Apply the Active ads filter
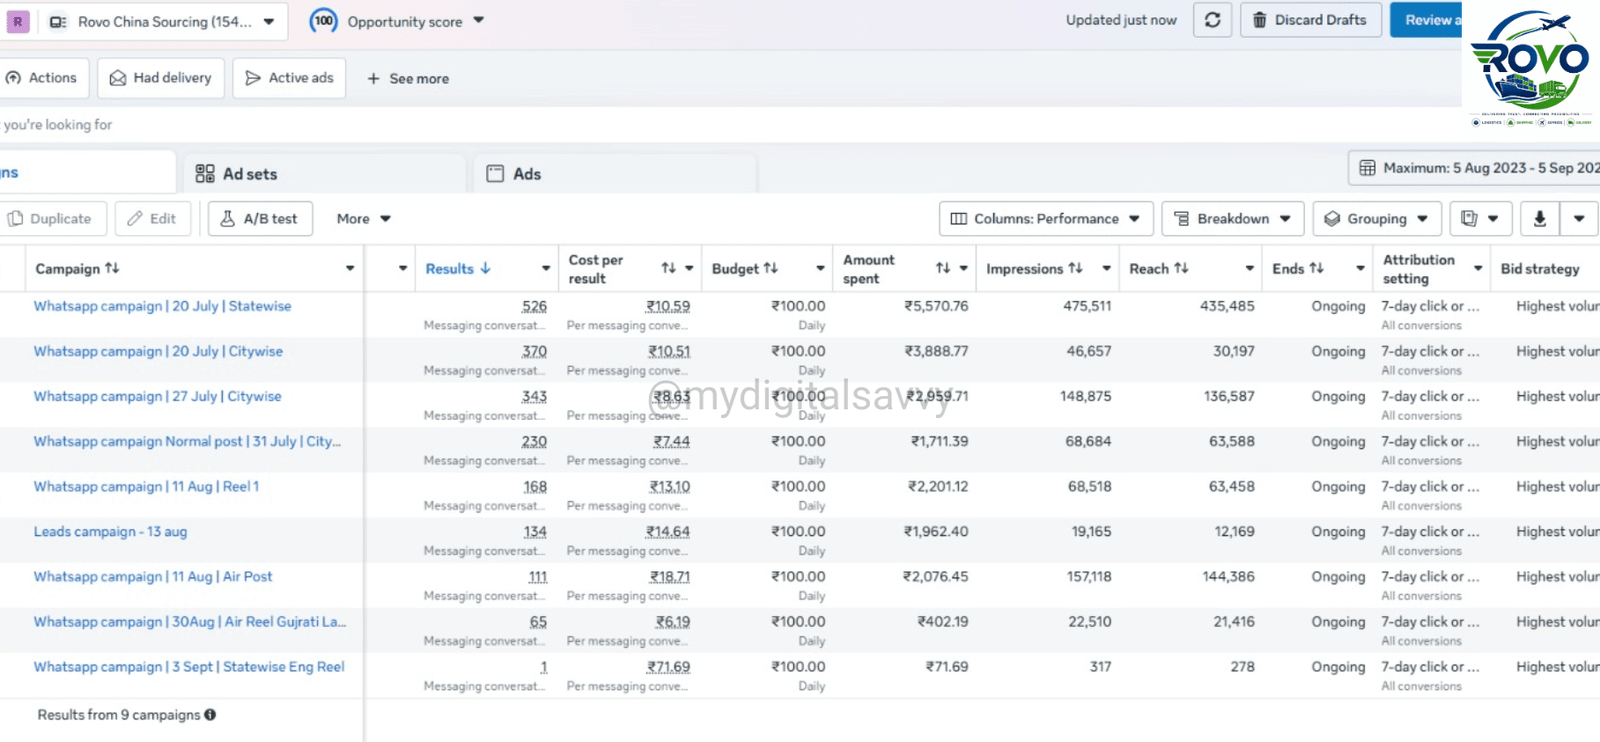The width and height of the screenshot is (1600, 742). click(289, 78)
